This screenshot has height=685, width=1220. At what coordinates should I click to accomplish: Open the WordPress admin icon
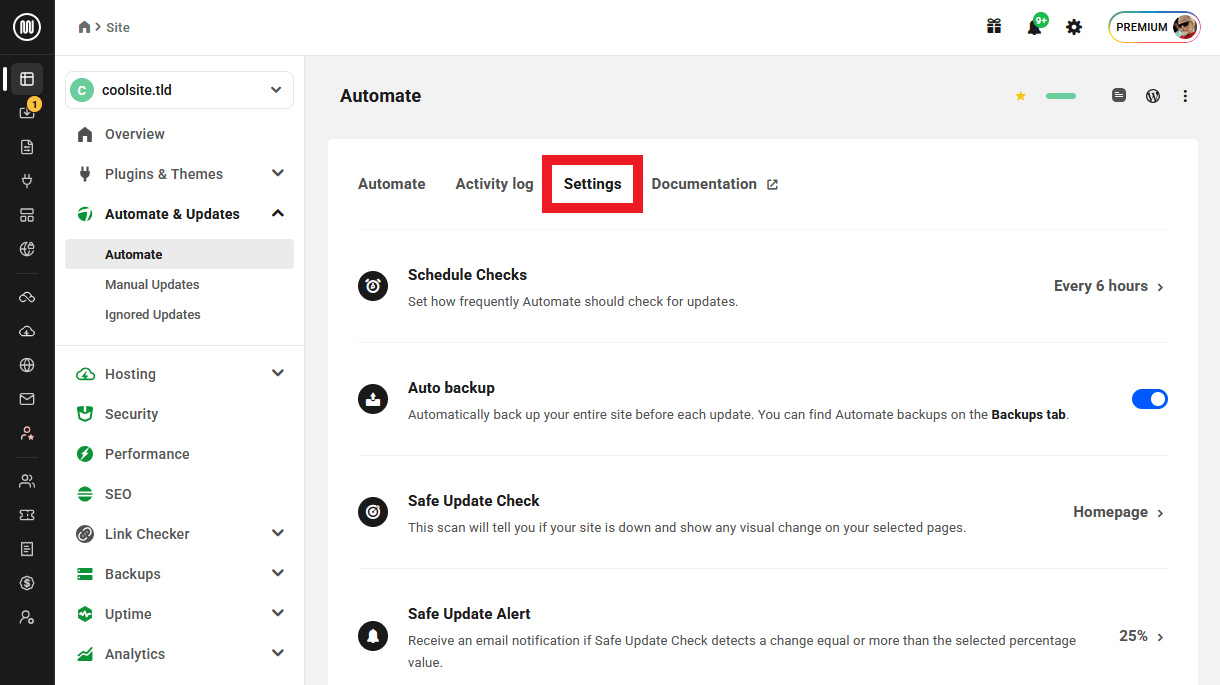point(1153,96)
